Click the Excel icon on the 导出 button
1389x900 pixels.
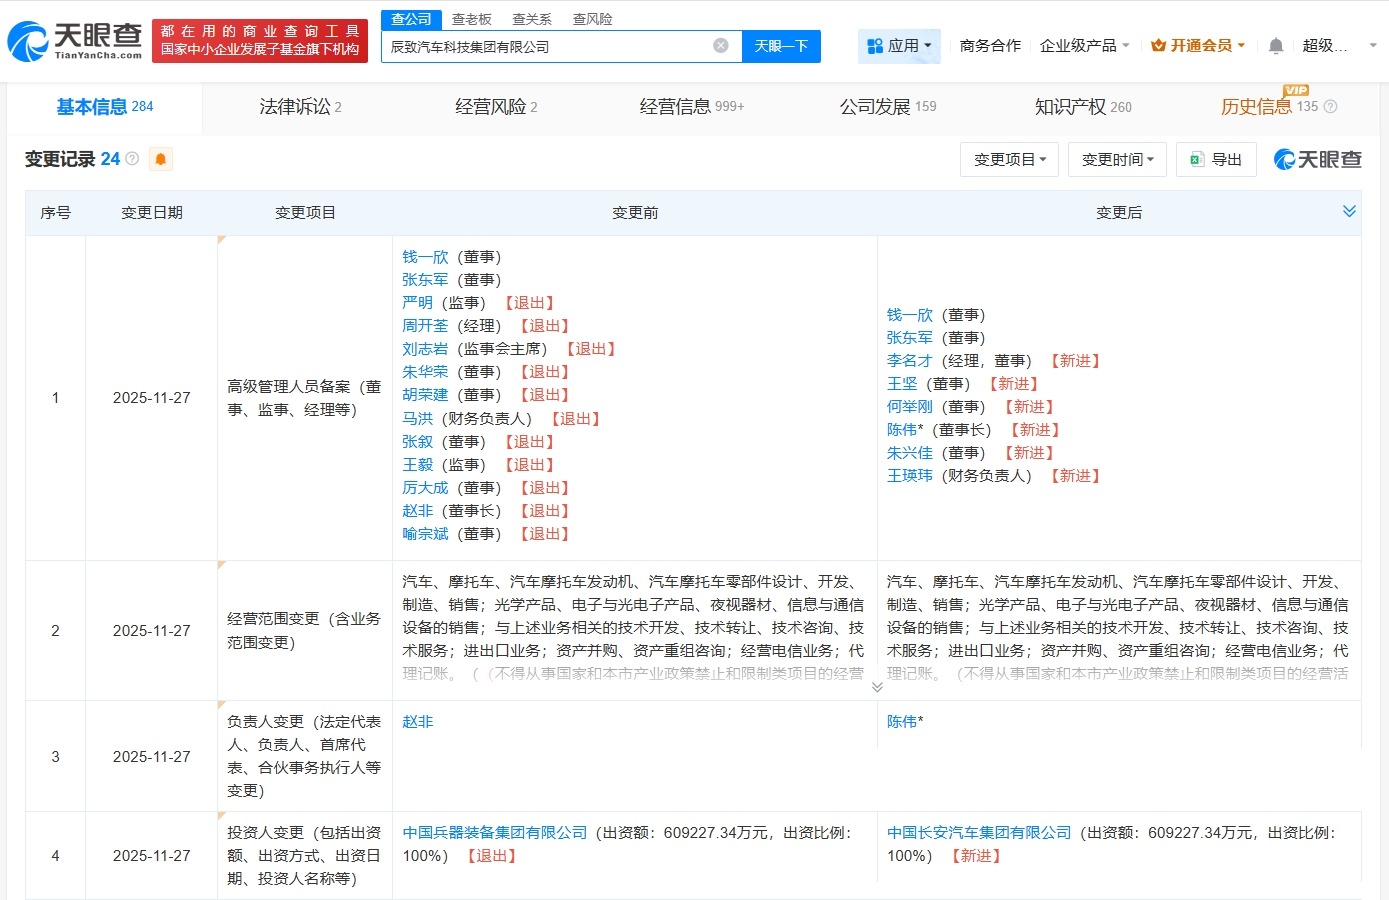tap(1197, 158)
